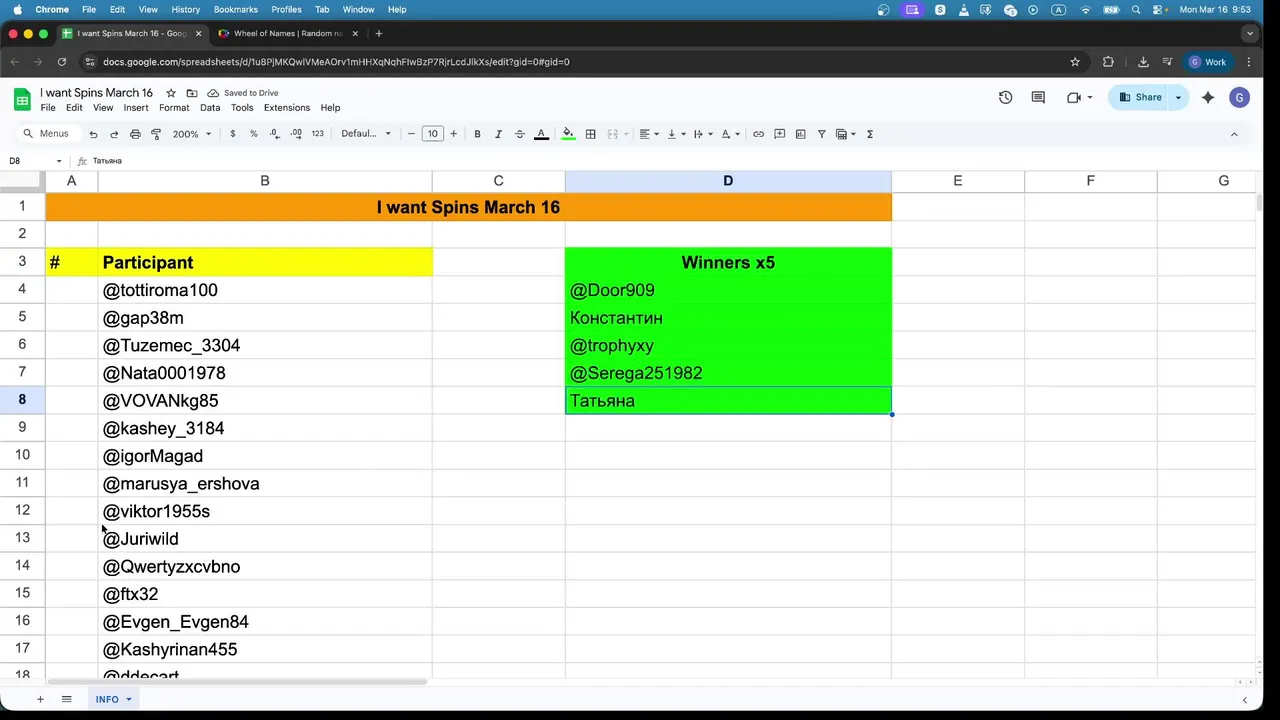
Task: Open the More formats 123 menu
Action: coord(317,134)
